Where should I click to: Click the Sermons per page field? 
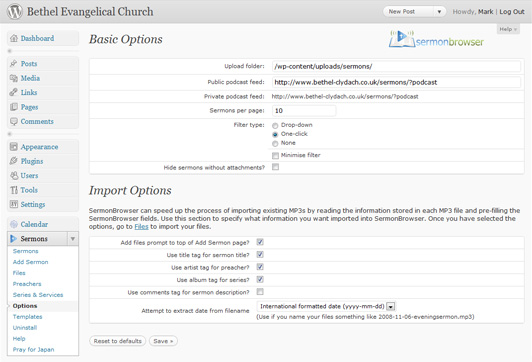(304, 111)
